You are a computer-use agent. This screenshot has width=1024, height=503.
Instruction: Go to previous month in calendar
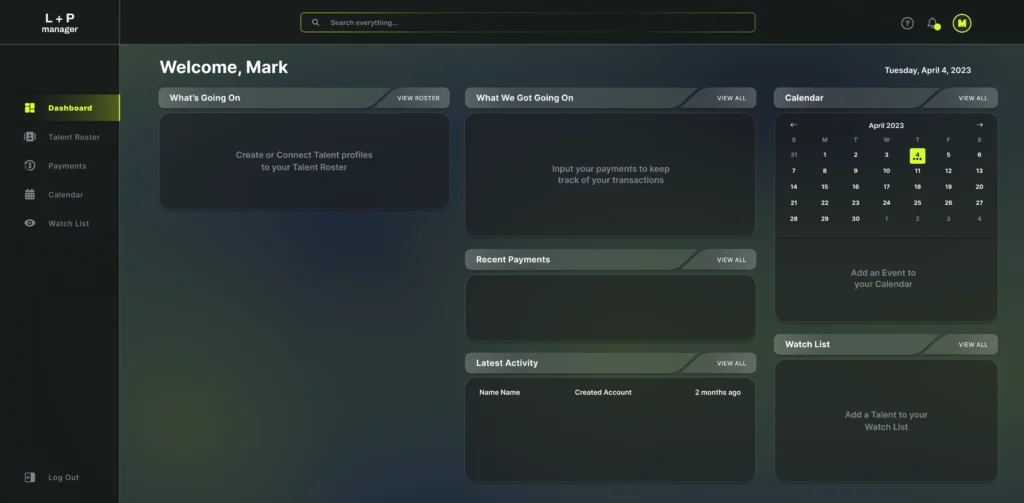click(x=793, y=125)
